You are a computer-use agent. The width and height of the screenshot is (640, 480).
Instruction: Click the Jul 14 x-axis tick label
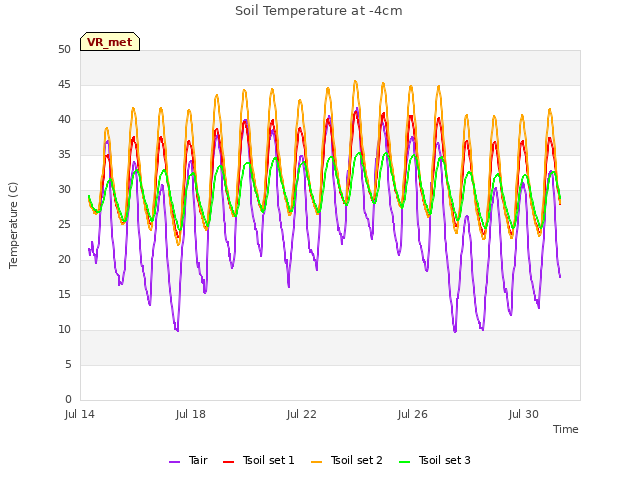pyautogui.click(x=80, y=414)
